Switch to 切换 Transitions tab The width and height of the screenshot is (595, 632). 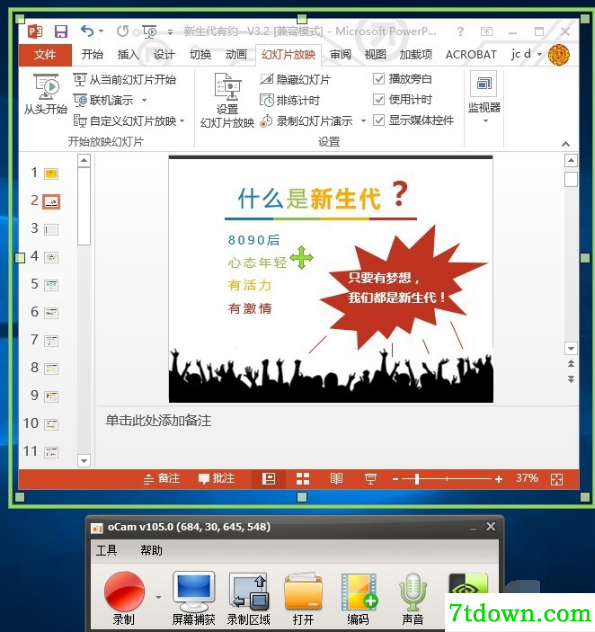click(x=200, y=54)
